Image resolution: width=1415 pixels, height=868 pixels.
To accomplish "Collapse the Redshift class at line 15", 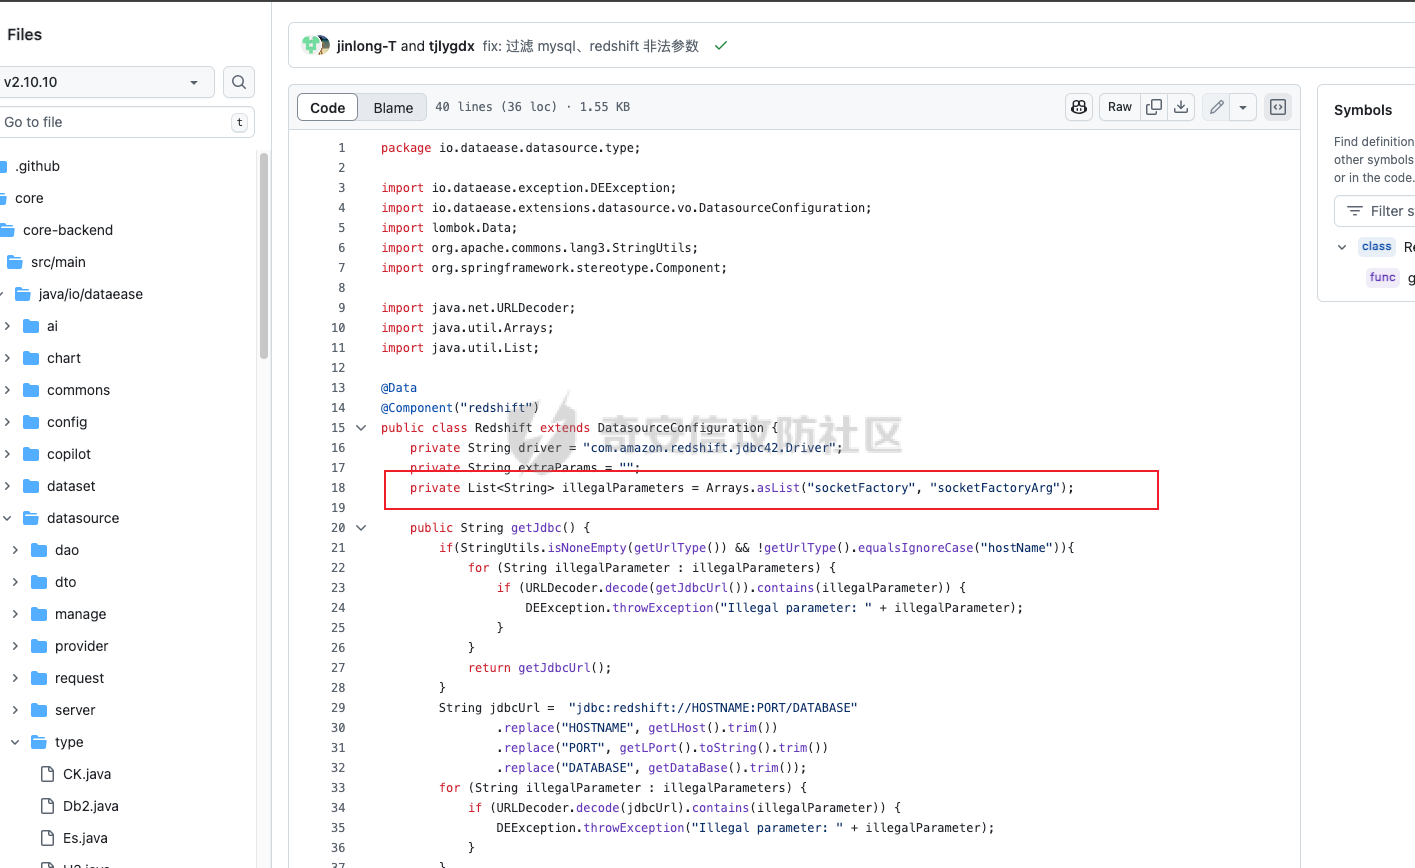I will point(361,428).
